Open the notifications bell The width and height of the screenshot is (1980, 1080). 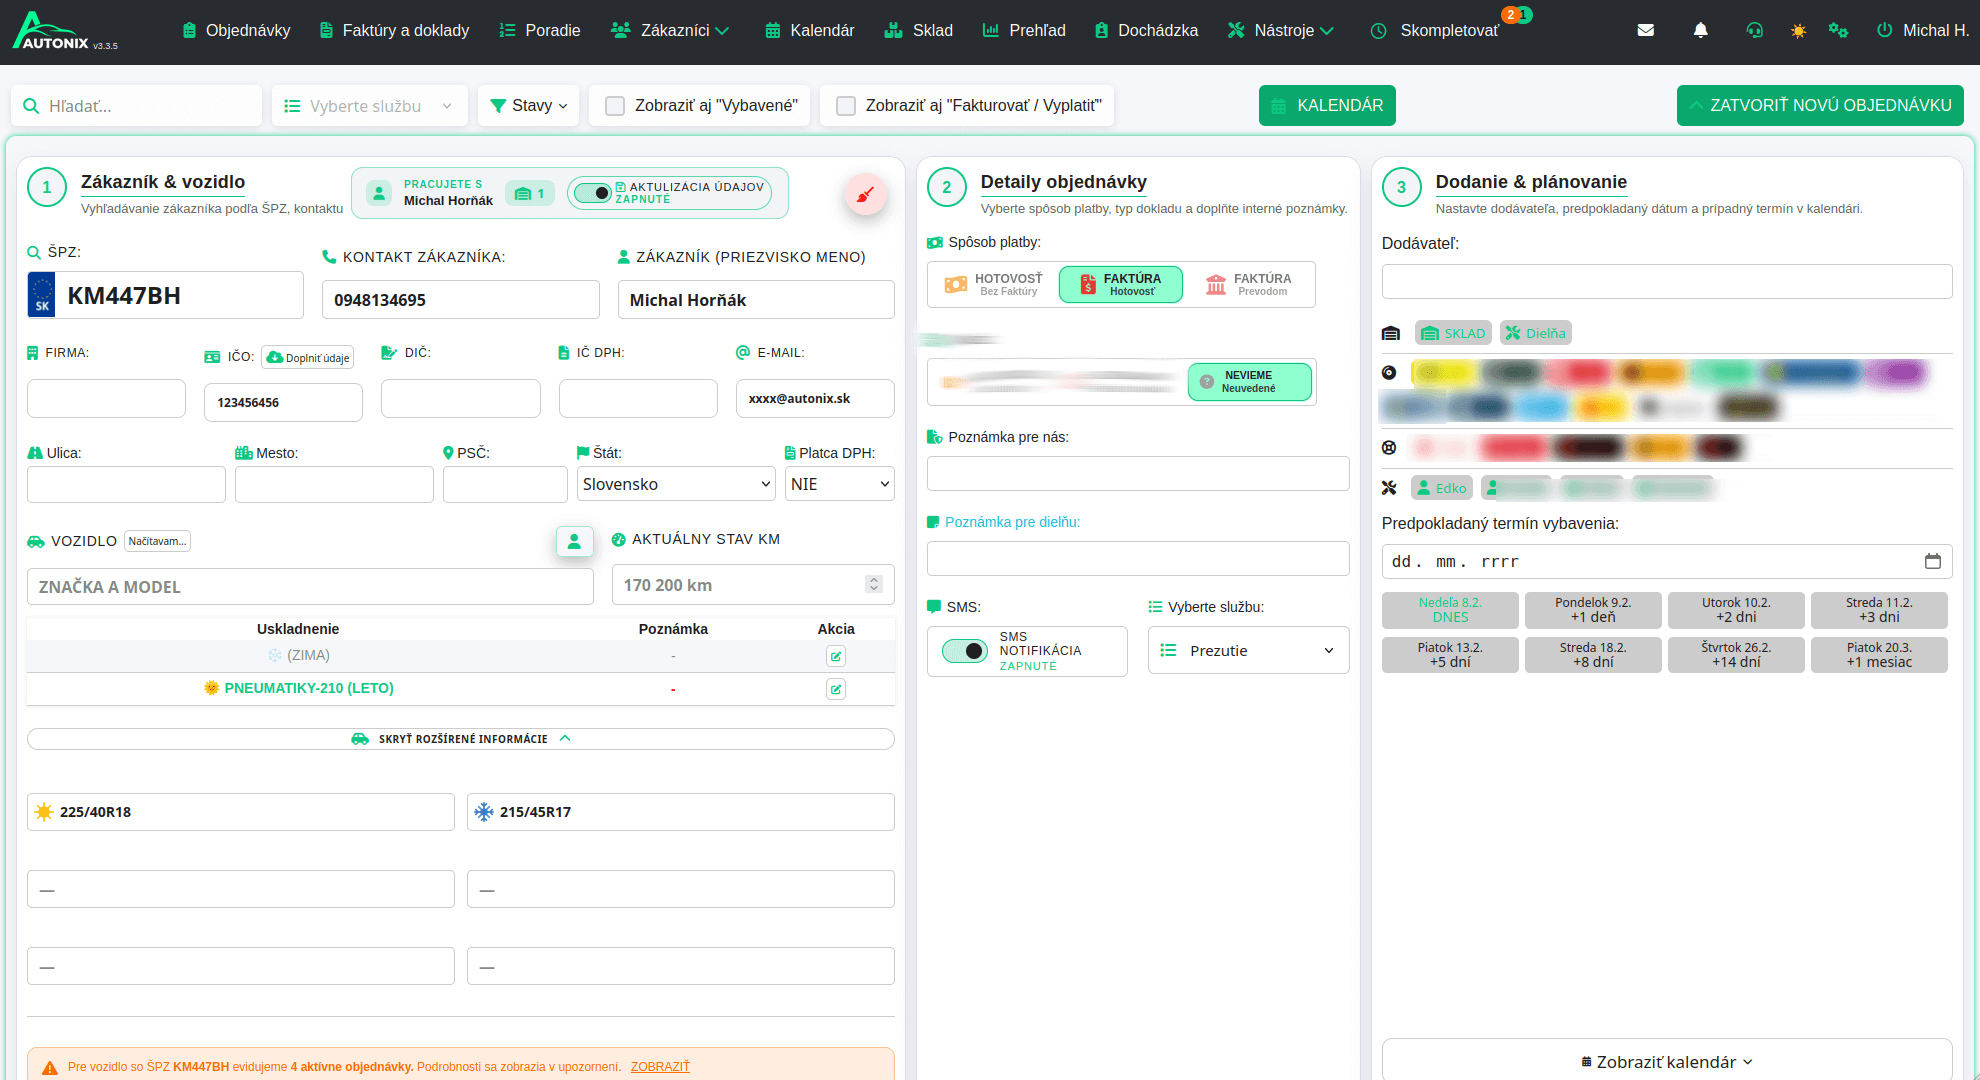click(1700, 30)
